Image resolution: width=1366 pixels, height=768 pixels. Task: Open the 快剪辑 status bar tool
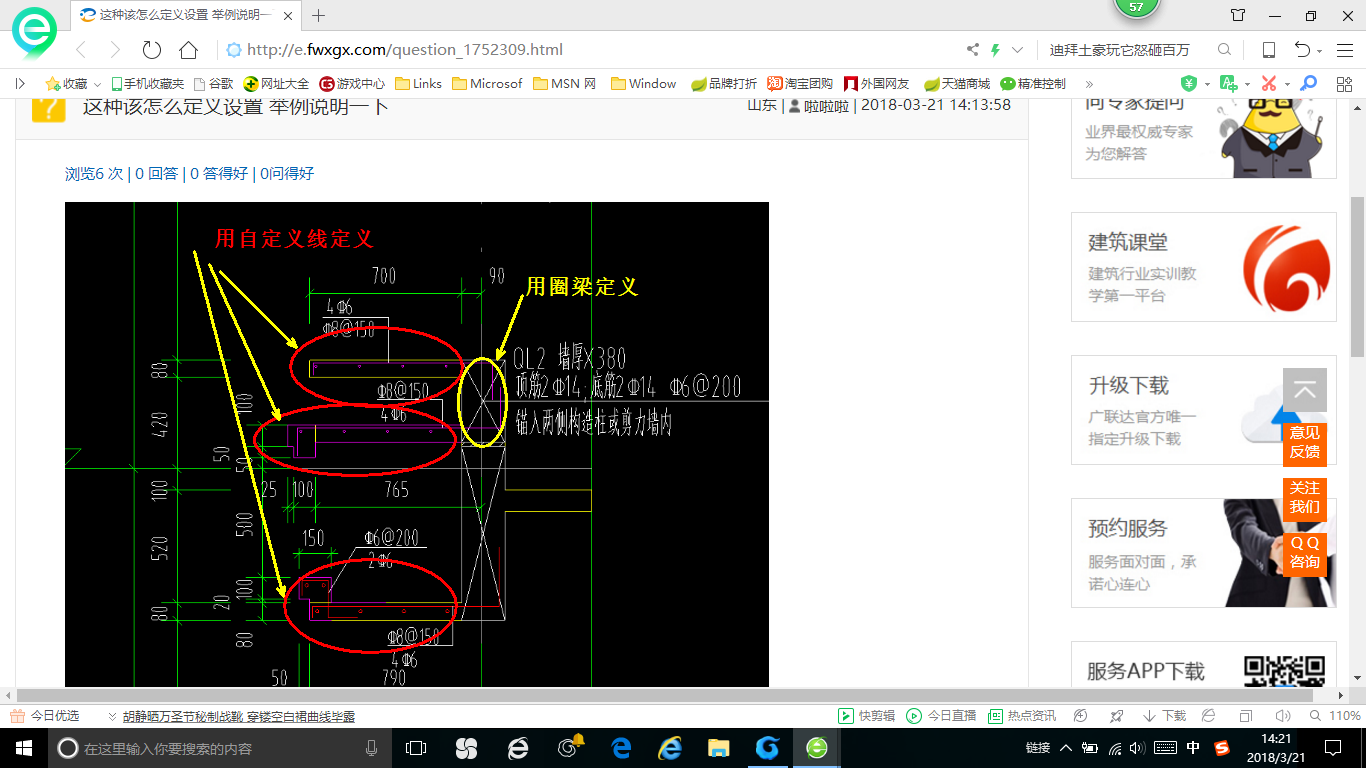[866, 716]
